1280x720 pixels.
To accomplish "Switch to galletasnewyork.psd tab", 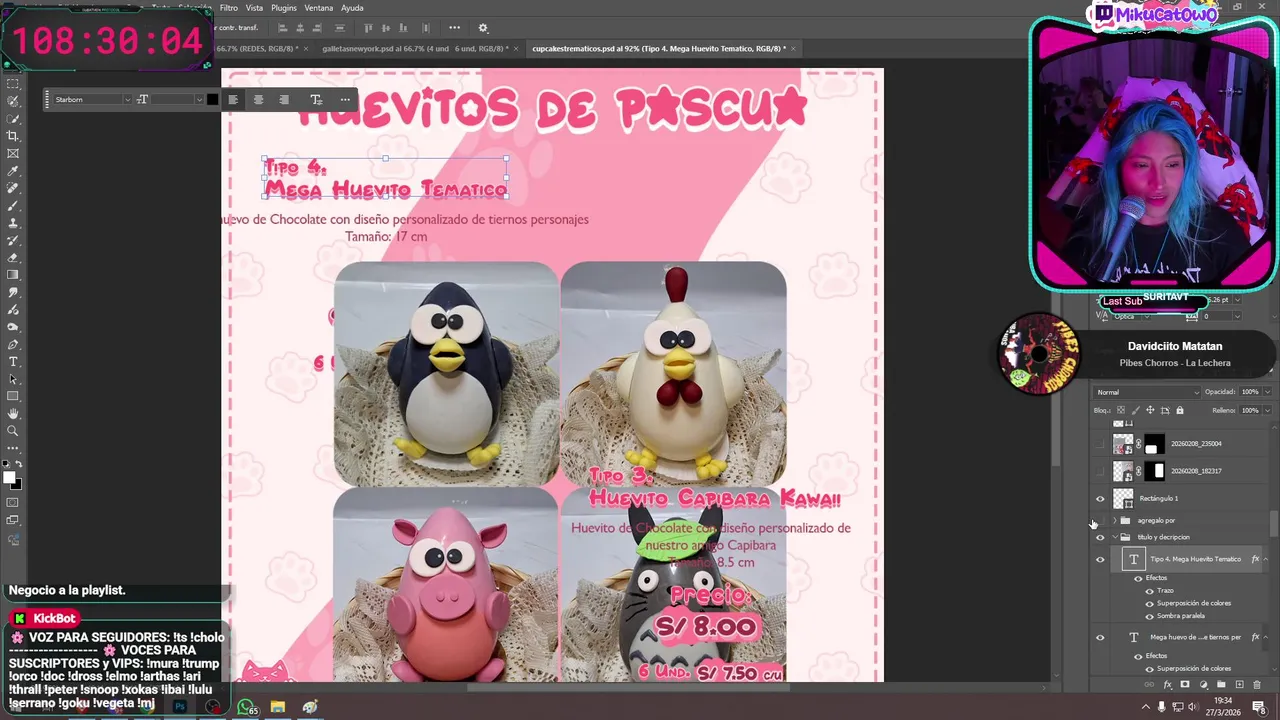I will pyautogui.click(x=415, y=48).
